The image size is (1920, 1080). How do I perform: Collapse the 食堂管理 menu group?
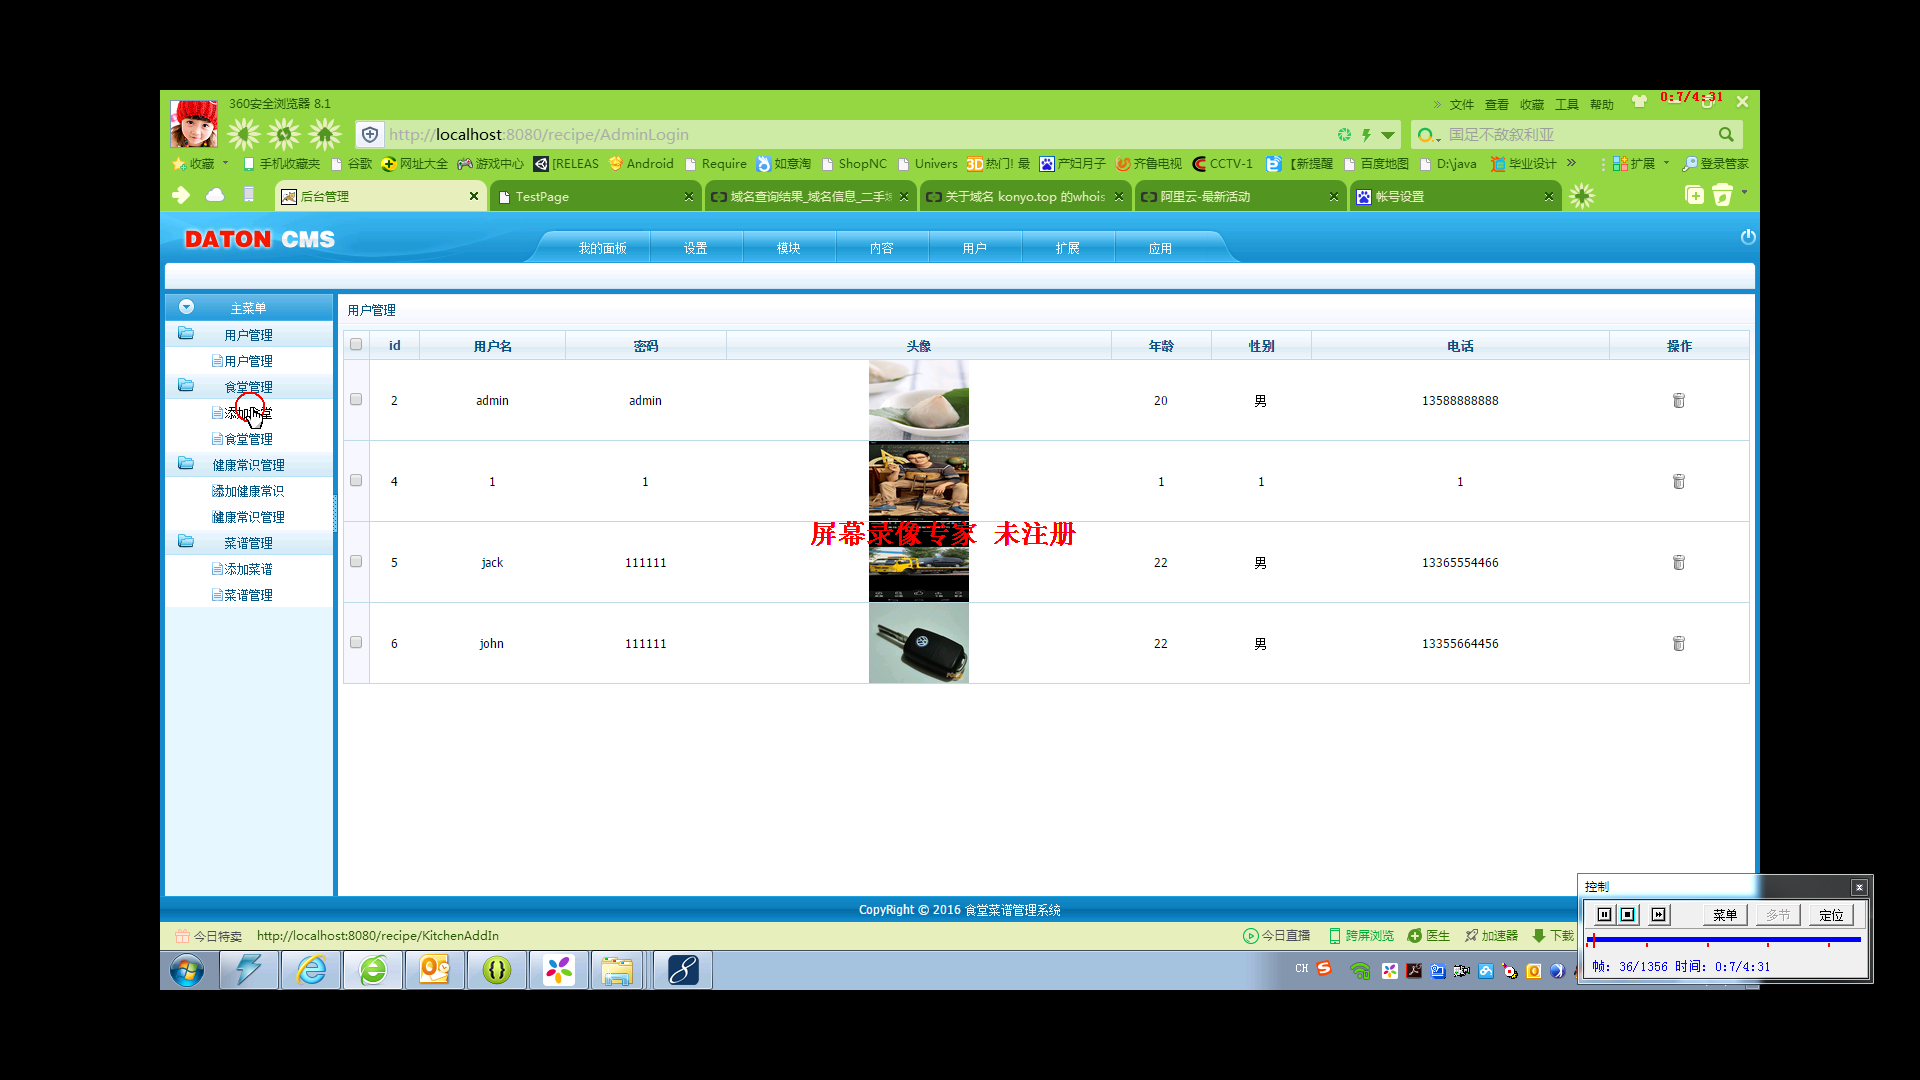248,387
